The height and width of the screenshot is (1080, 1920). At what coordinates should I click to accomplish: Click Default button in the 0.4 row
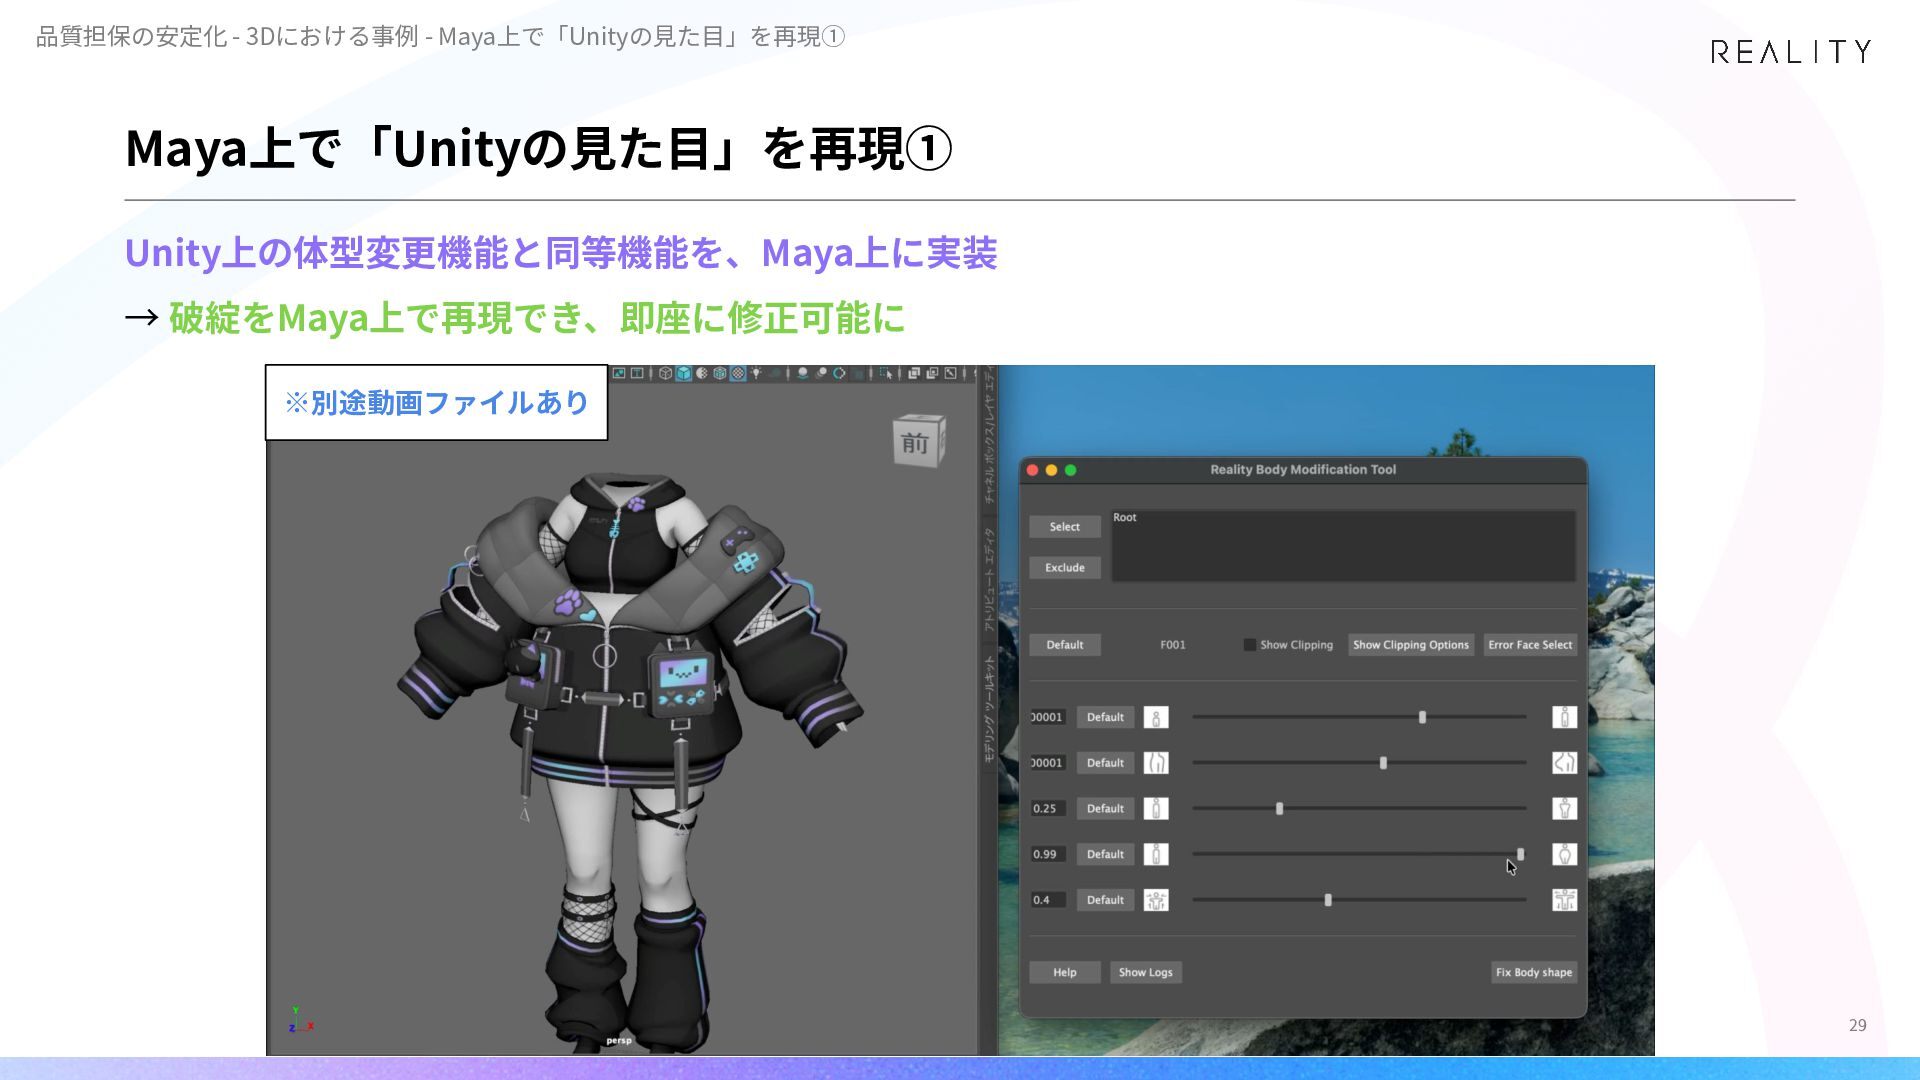1105,901
